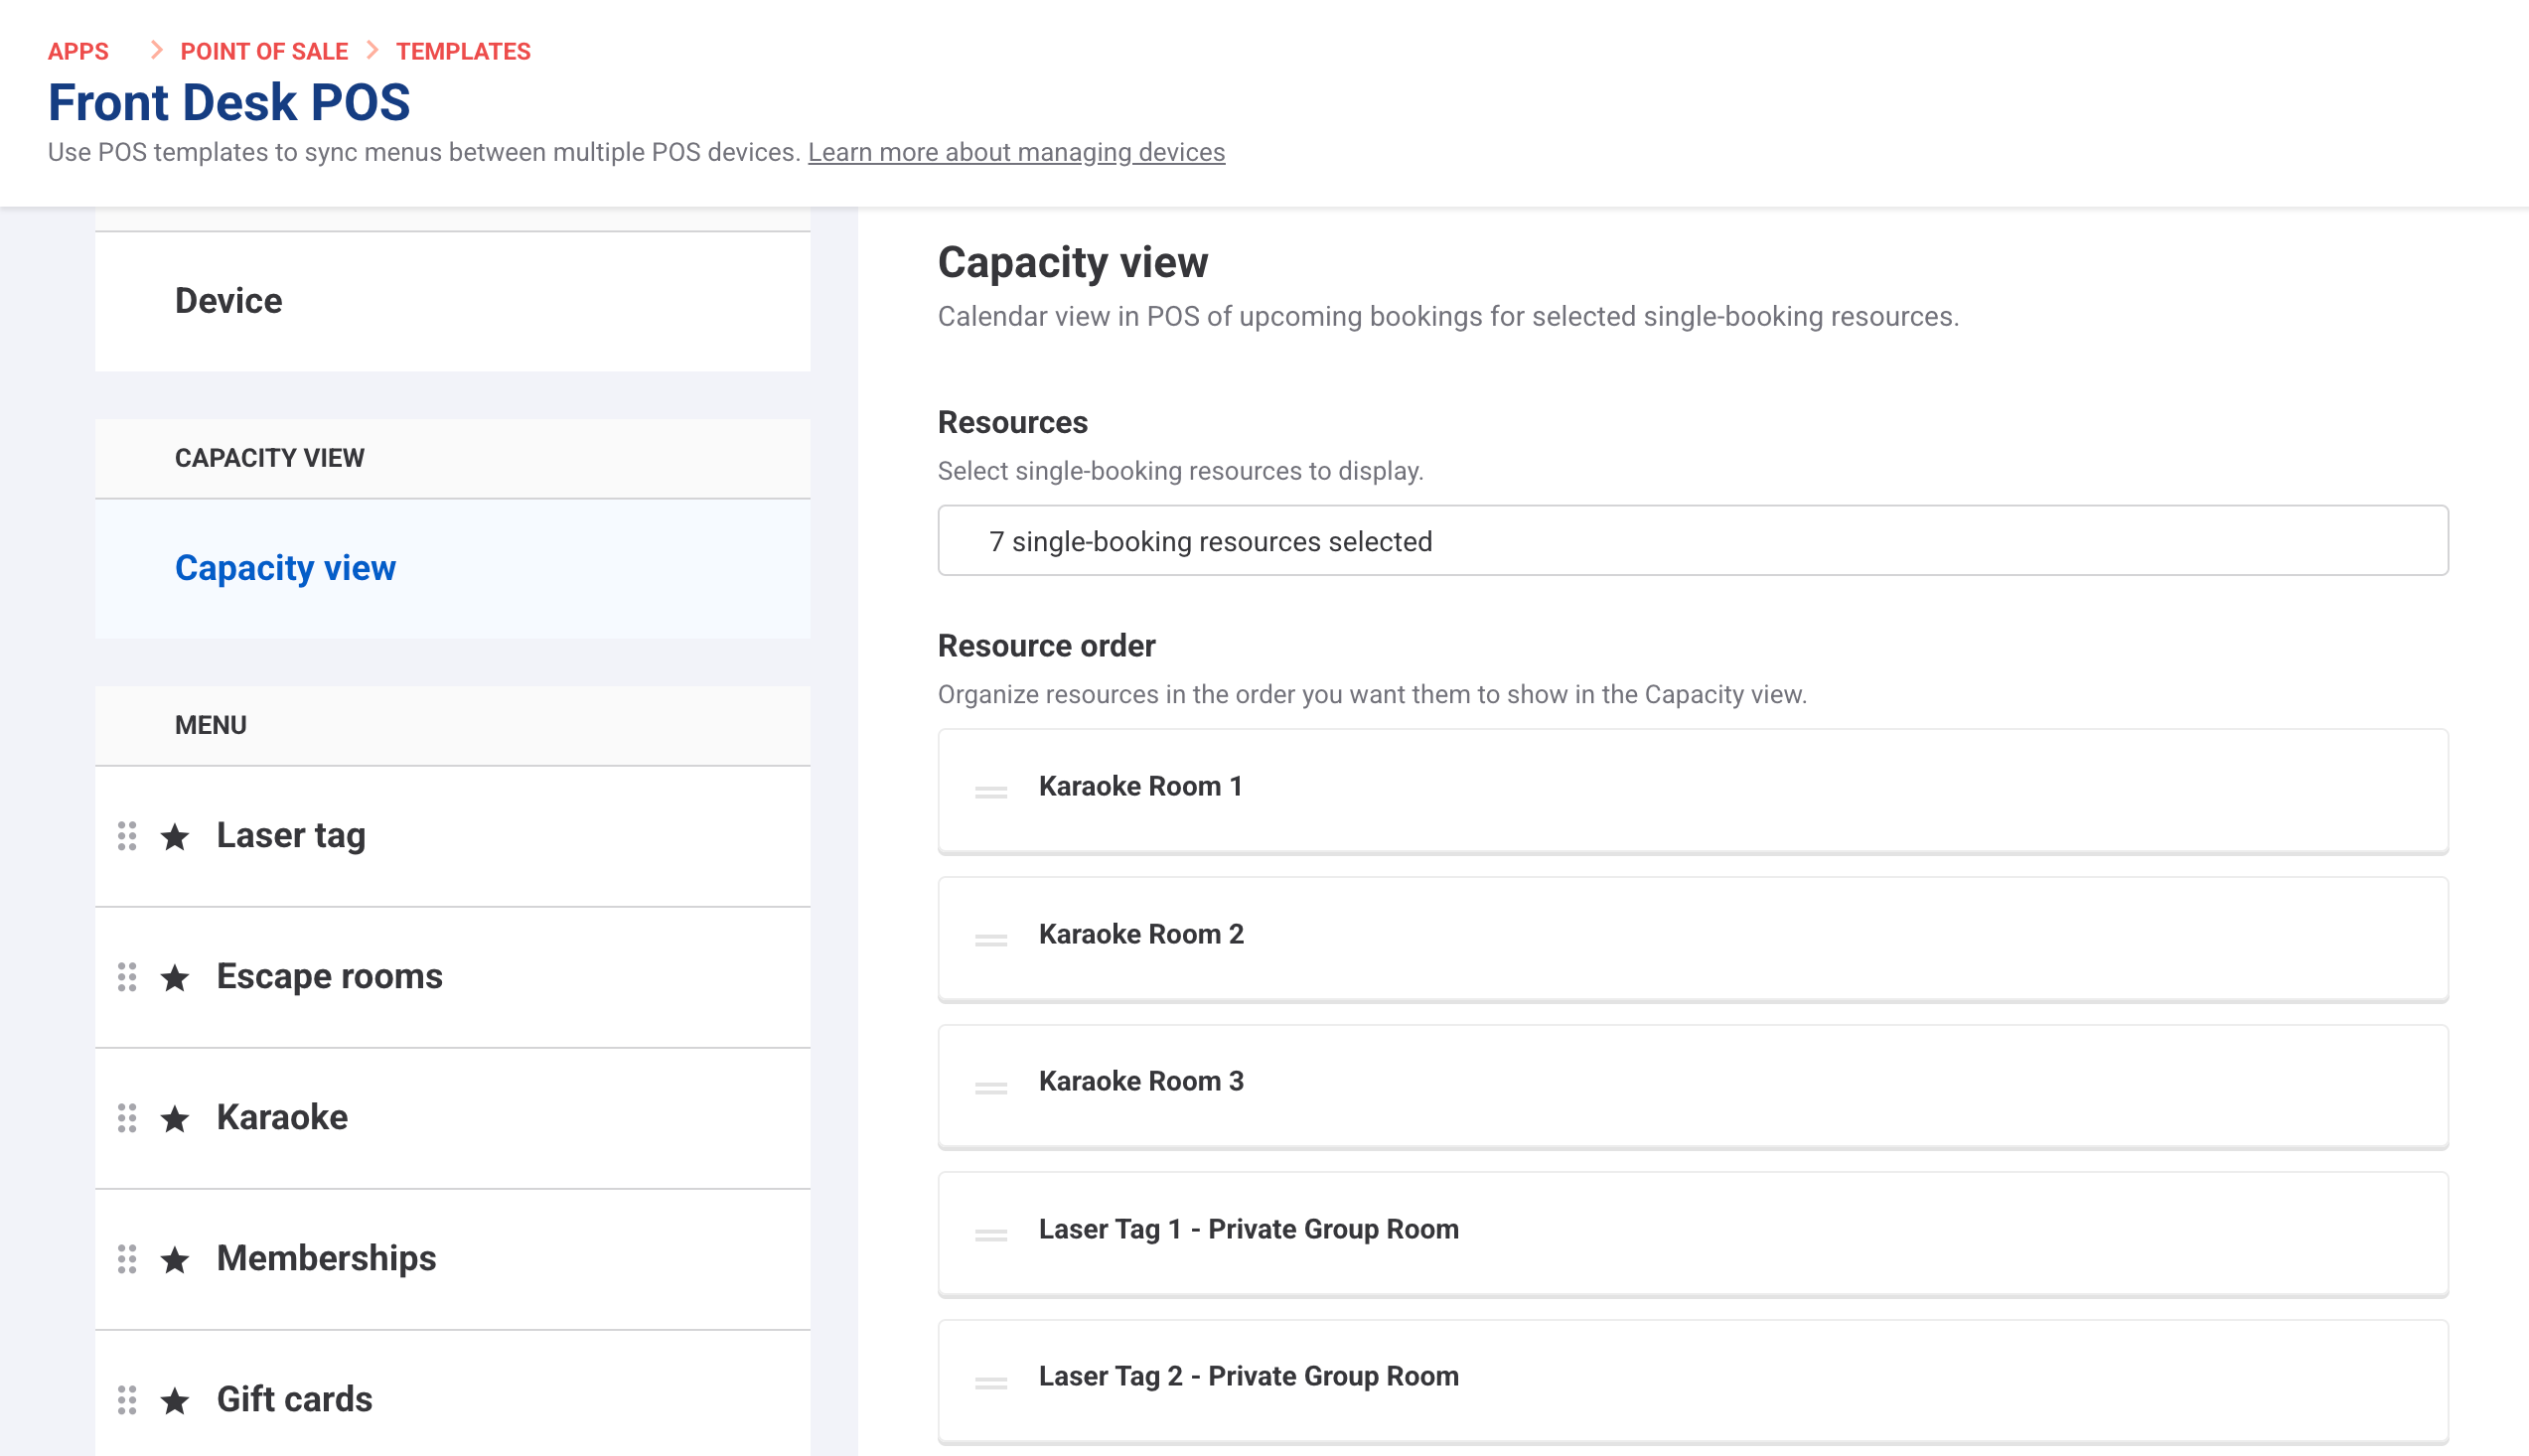
Task: Click the drag dots next to Laser tag
Action: tap(127, 836)
